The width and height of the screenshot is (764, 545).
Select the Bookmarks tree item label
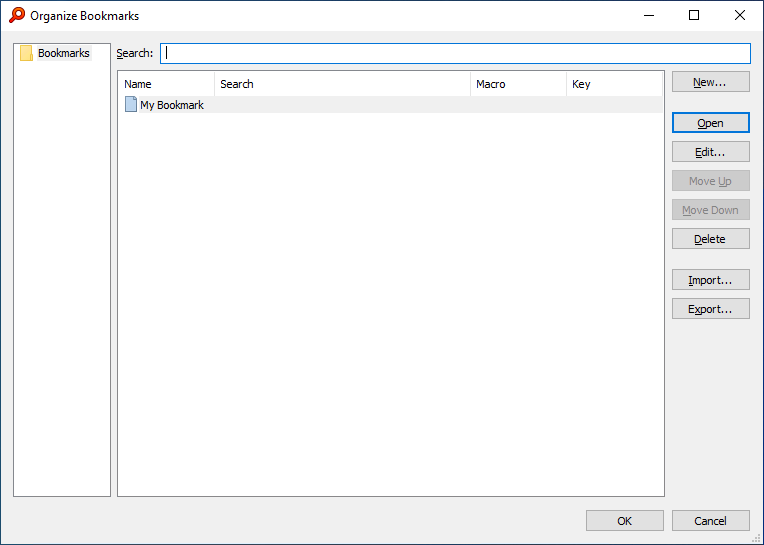pos(64,53)
